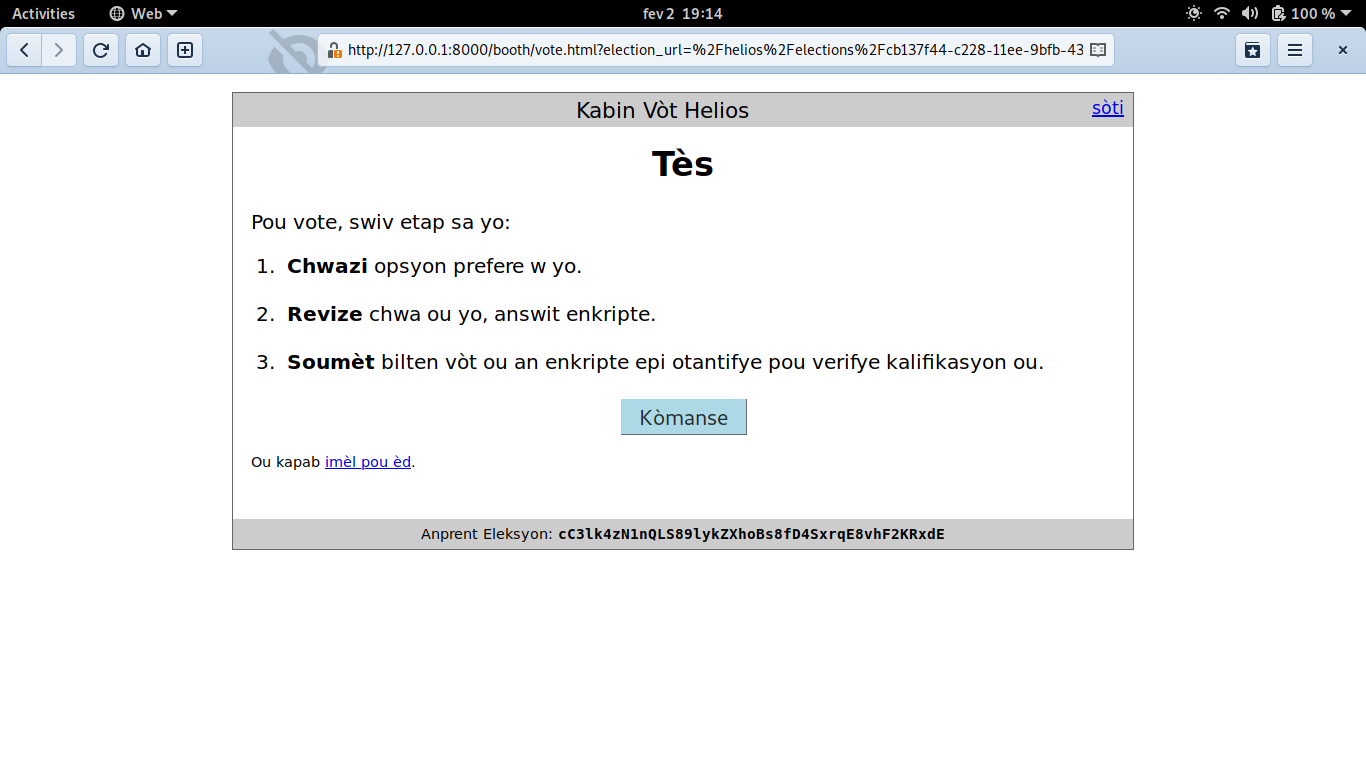The height and width of the screenshot is (768, 1366).
Task: Open the Activities overview
Action: [43, 13]
